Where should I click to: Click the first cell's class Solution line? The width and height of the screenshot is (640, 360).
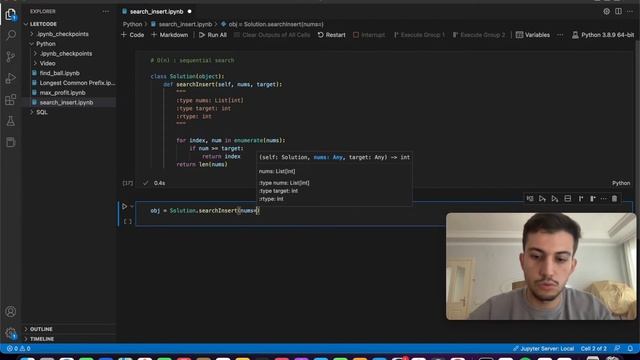tap(187, 76)
